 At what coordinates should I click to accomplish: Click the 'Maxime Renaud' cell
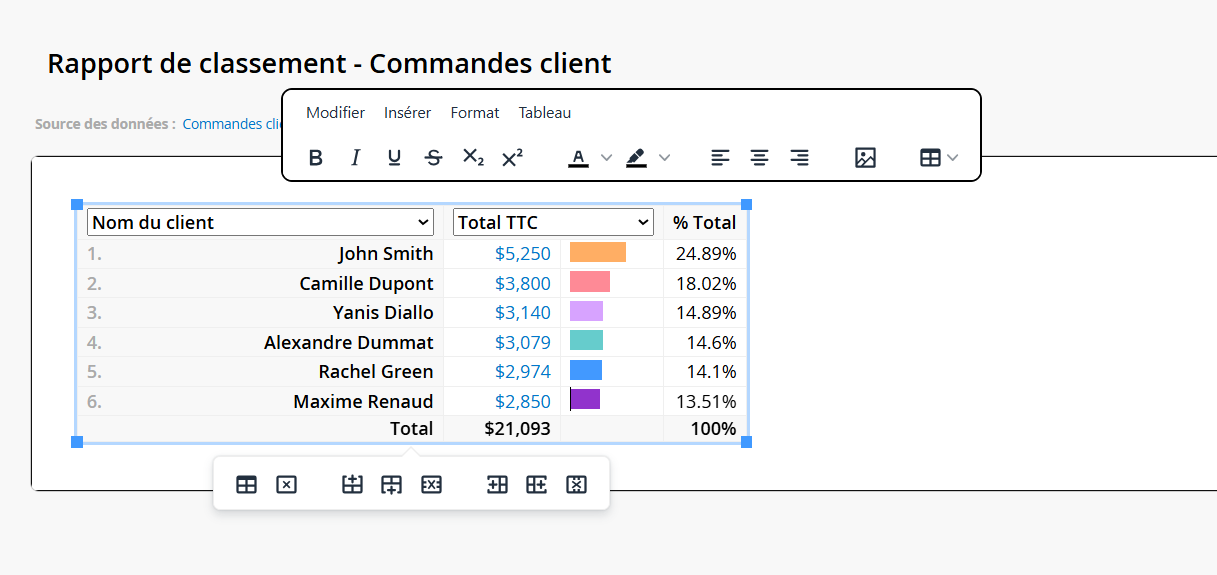[x=260, y=401]
